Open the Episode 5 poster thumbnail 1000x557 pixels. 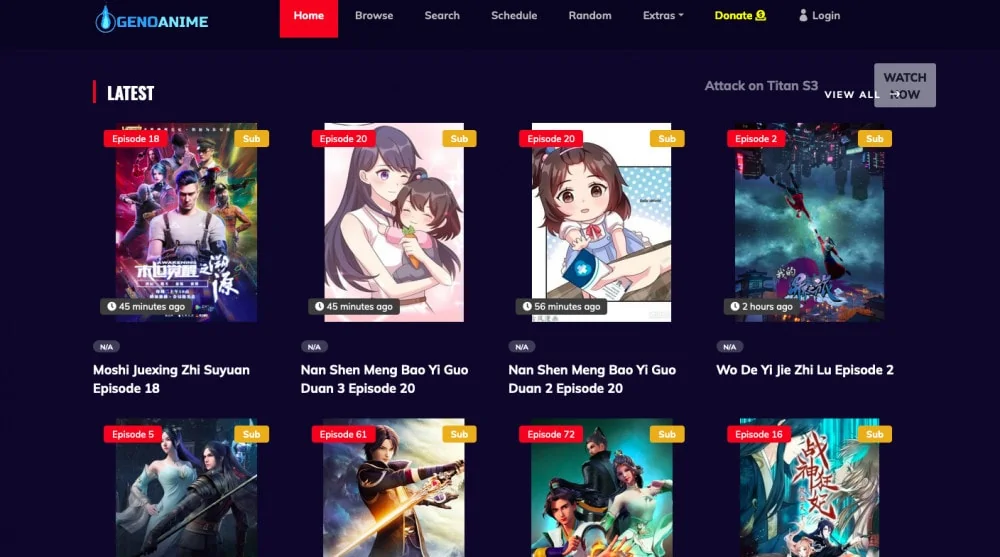(x=186, y=488)
